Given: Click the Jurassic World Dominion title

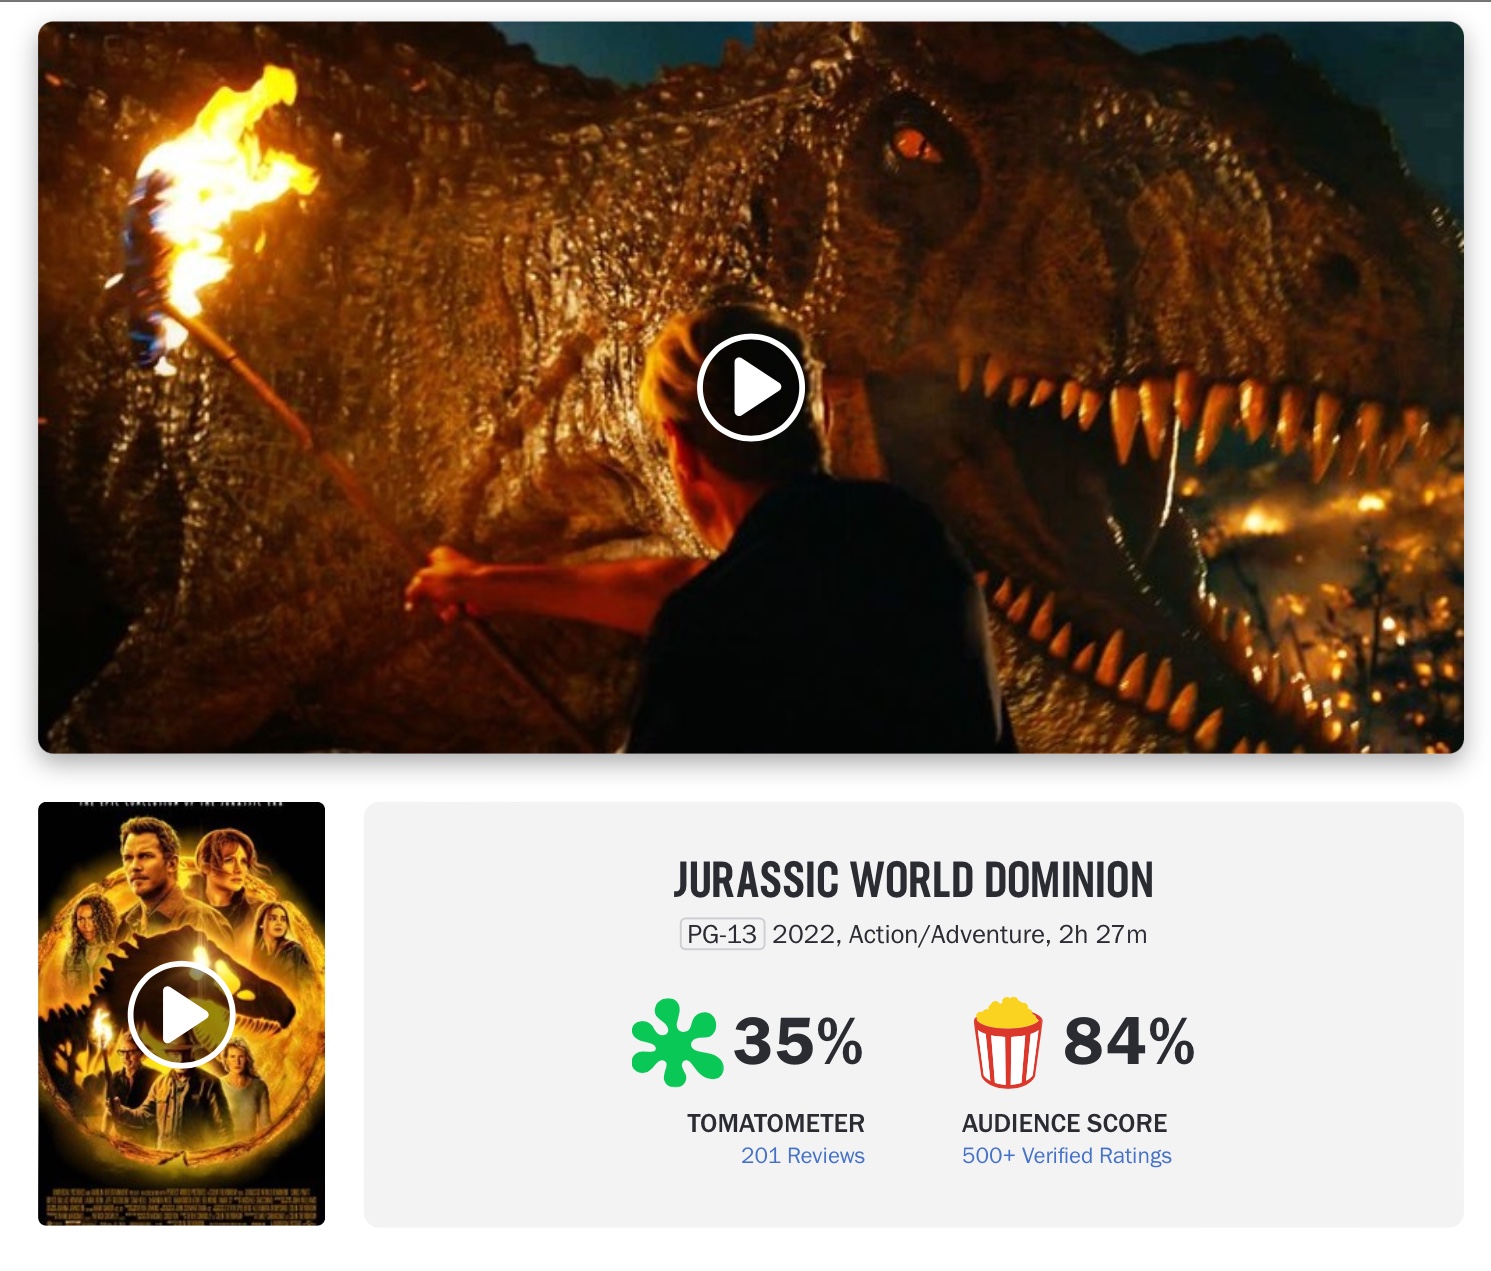Looking at the screenshot, I should [914, 880].
